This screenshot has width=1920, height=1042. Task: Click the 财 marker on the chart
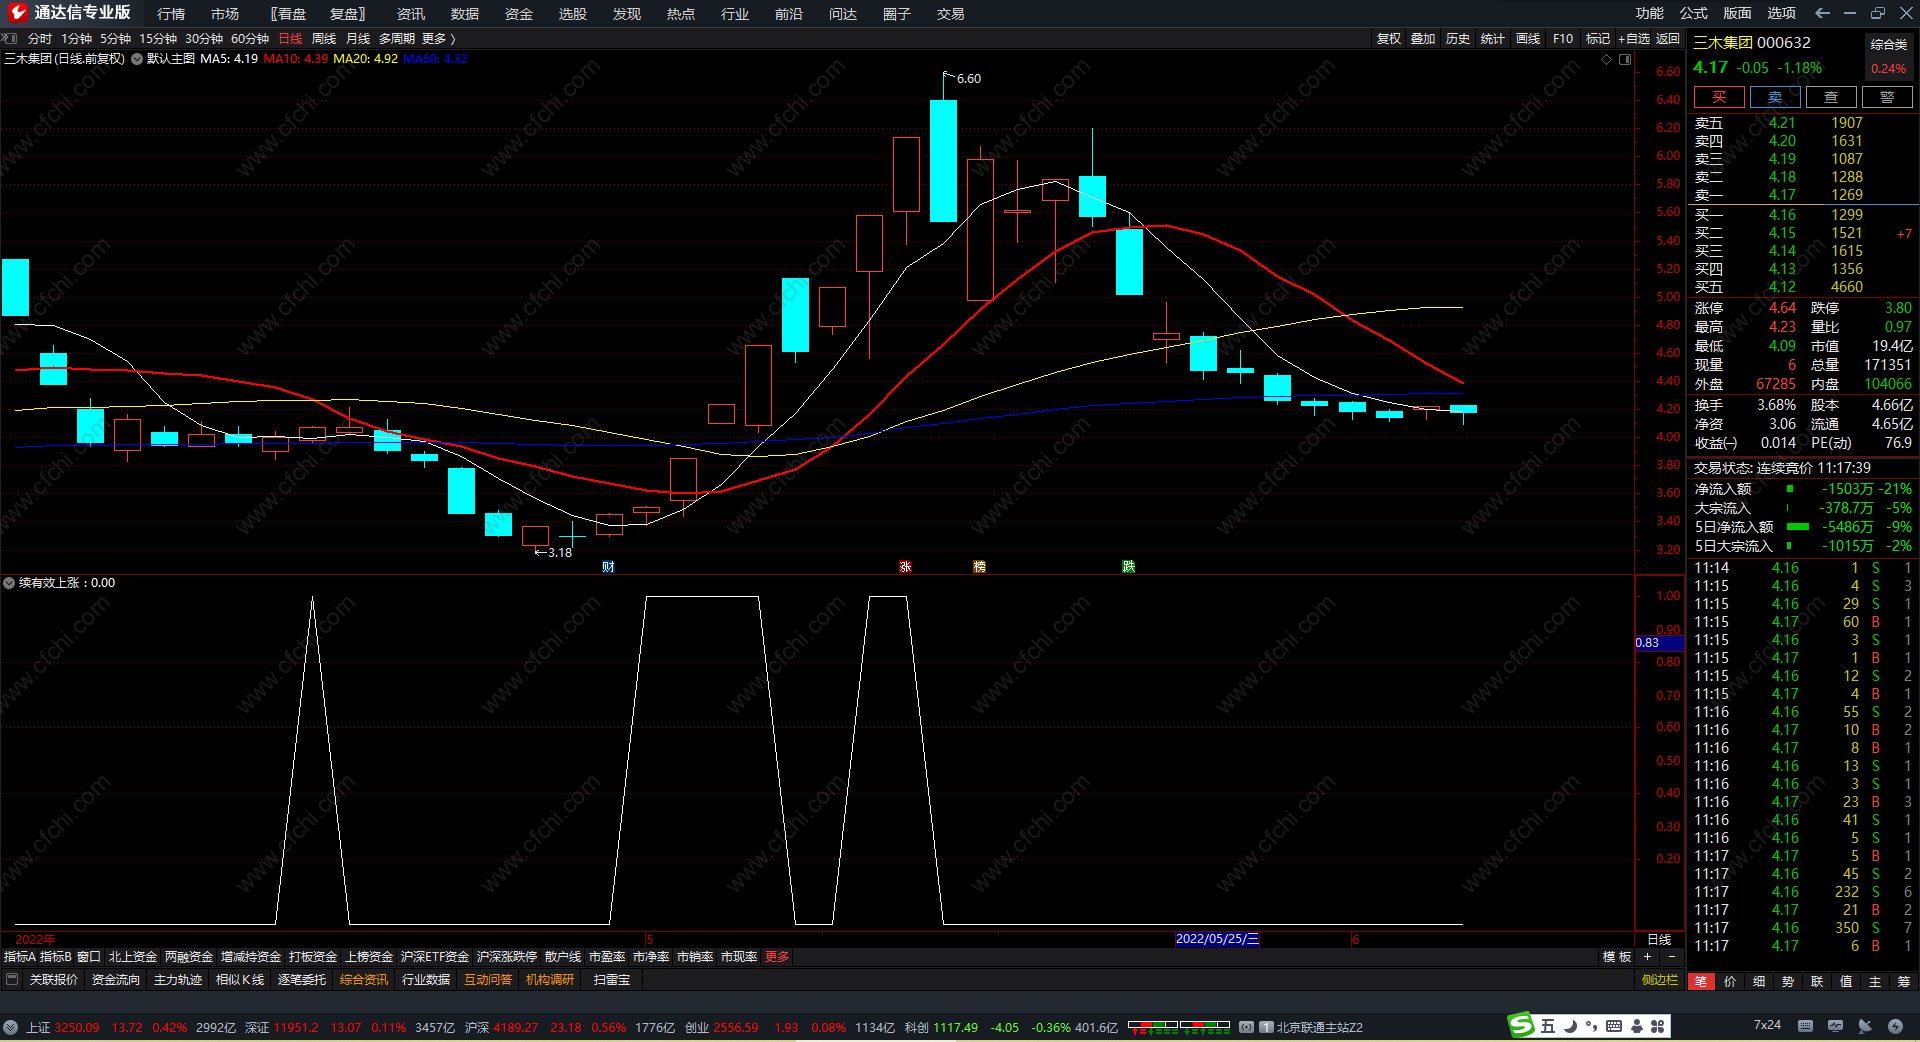(x=608, y=567)
